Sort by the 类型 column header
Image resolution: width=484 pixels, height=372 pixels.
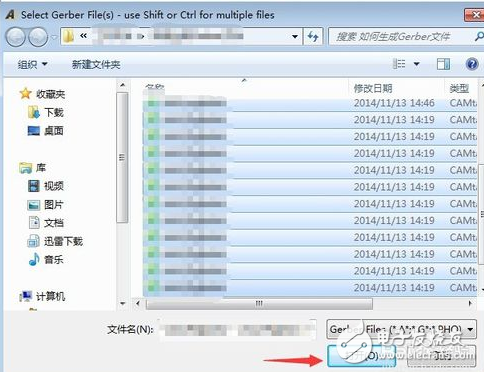459,88
